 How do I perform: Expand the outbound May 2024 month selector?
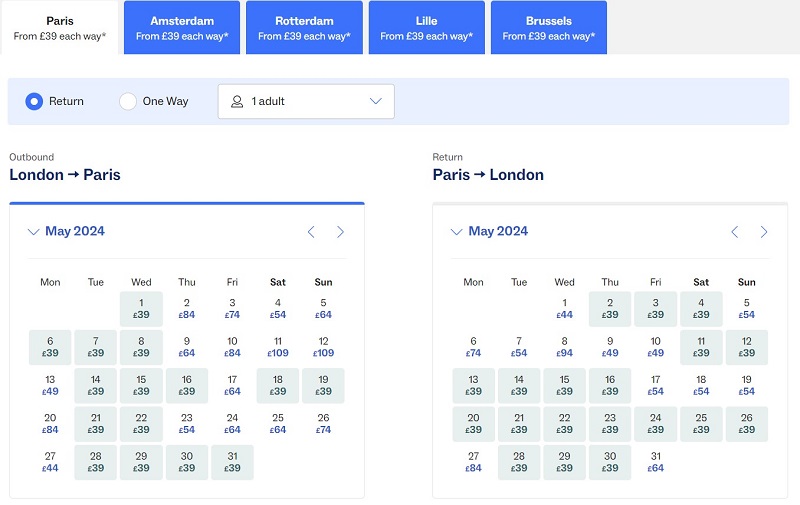pyautogui.click(x=66, y=232)
